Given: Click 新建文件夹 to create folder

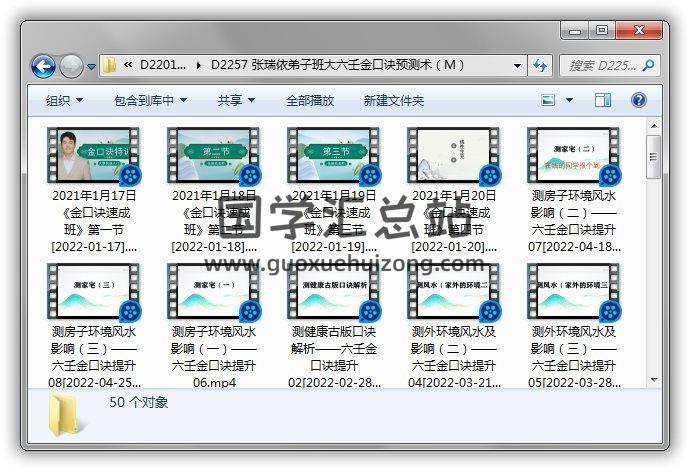Looking at the screenshot, I should tap(393, 100).
